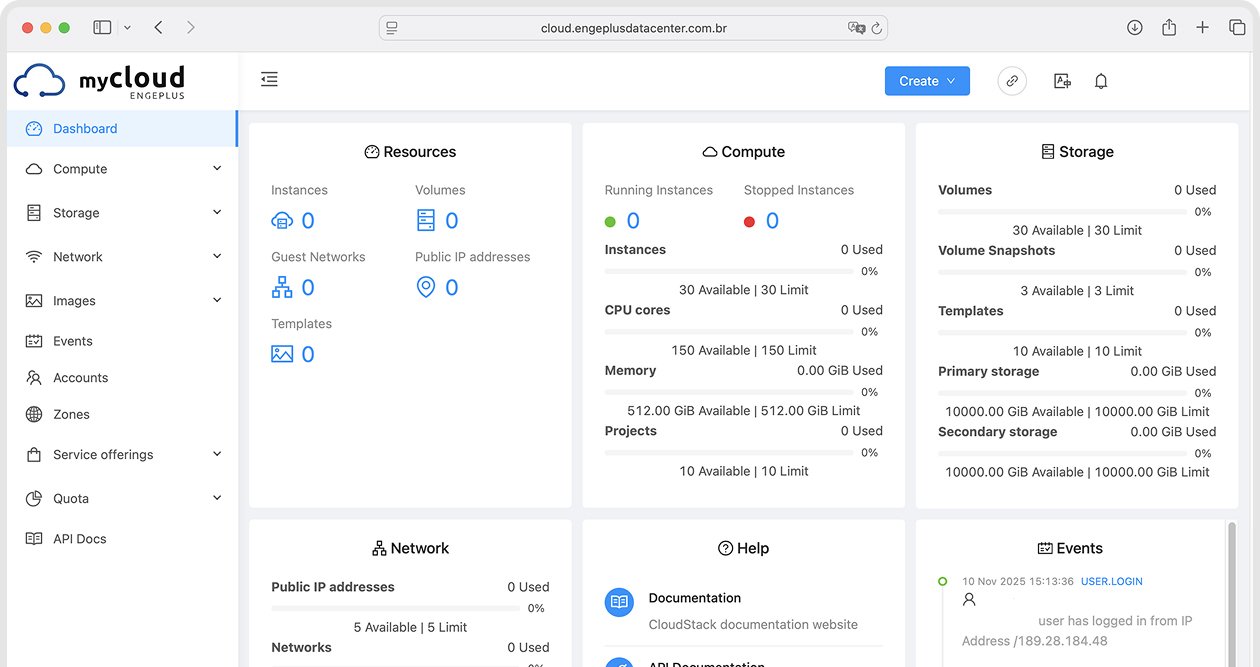Click the Instances cloud-server icon in Resources

[x=282, y=221]
